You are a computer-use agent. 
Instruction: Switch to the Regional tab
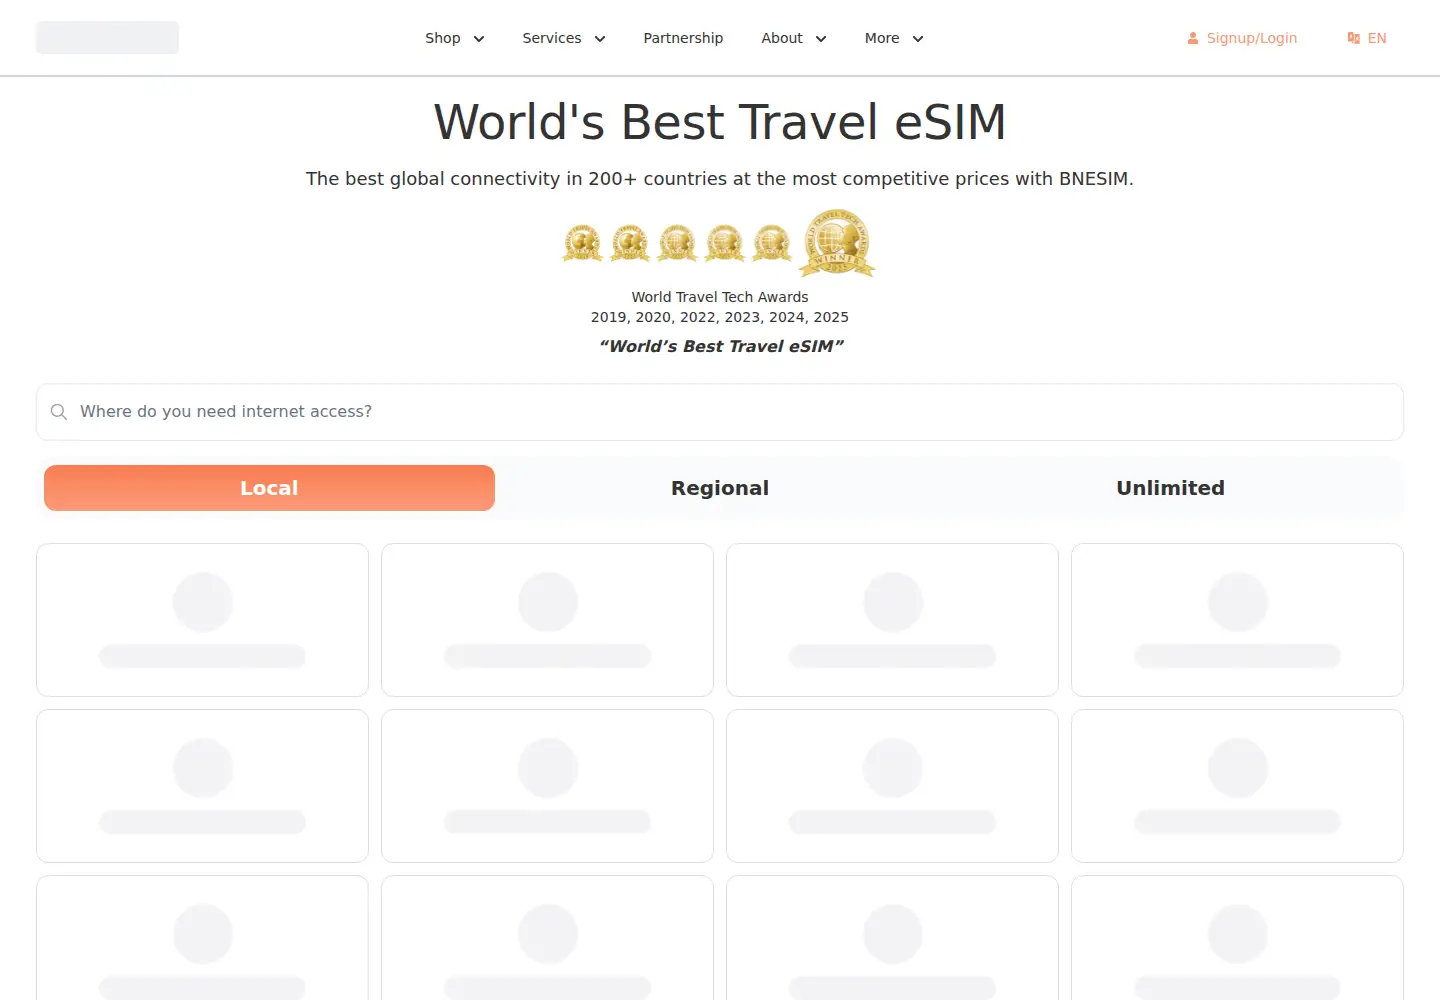pos(720,488)
